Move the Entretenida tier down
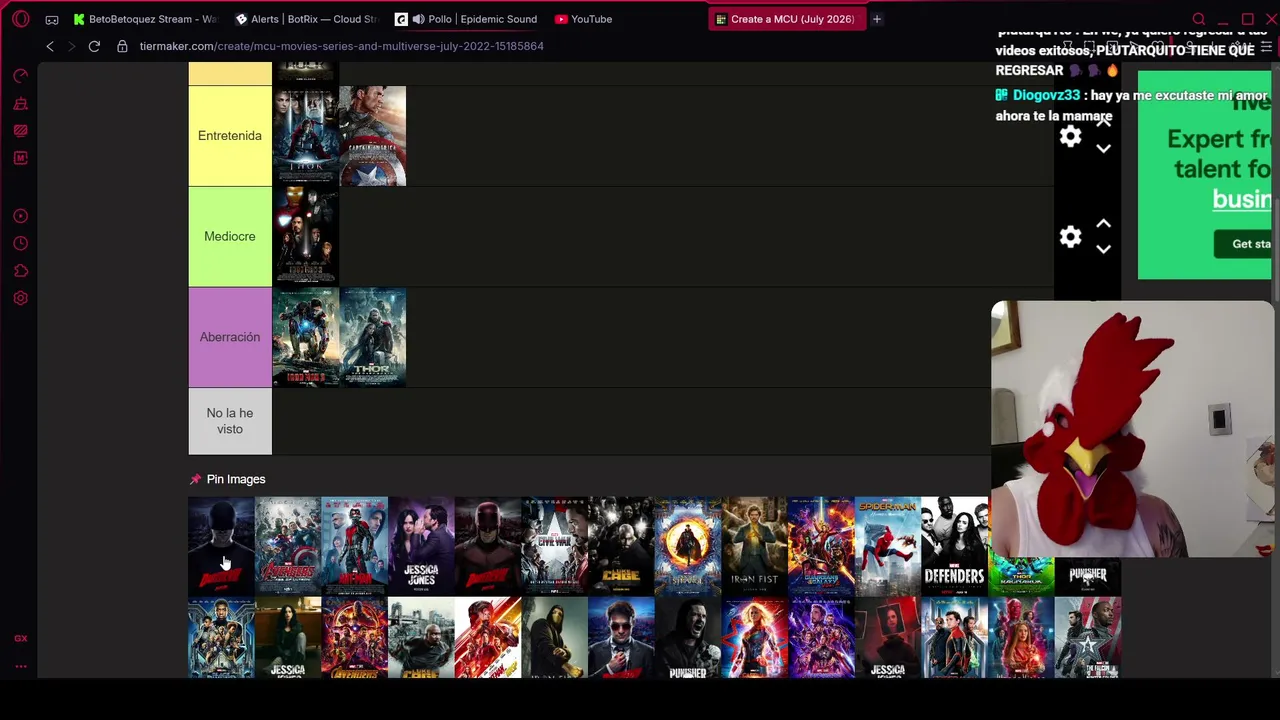The height and width of the screenshot is (720, 1280). coord(1103,149)
